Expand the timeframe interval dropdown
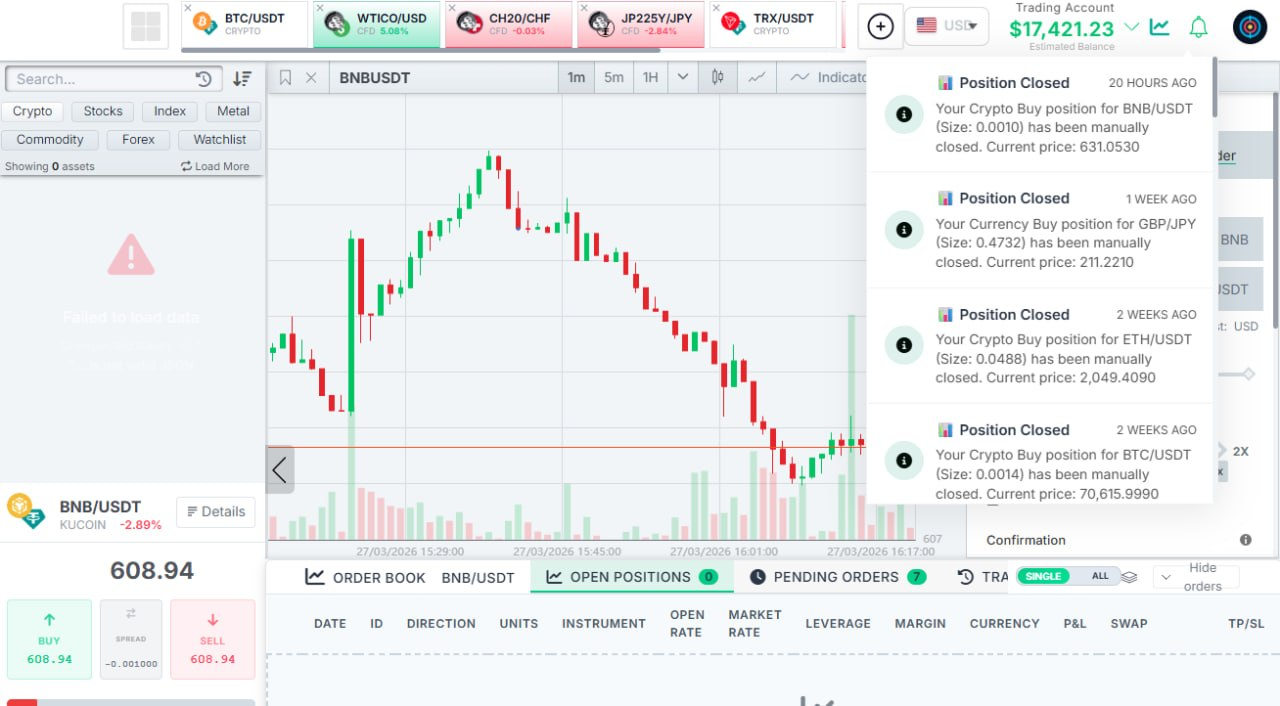1280x706 pixels. (683, 78)
